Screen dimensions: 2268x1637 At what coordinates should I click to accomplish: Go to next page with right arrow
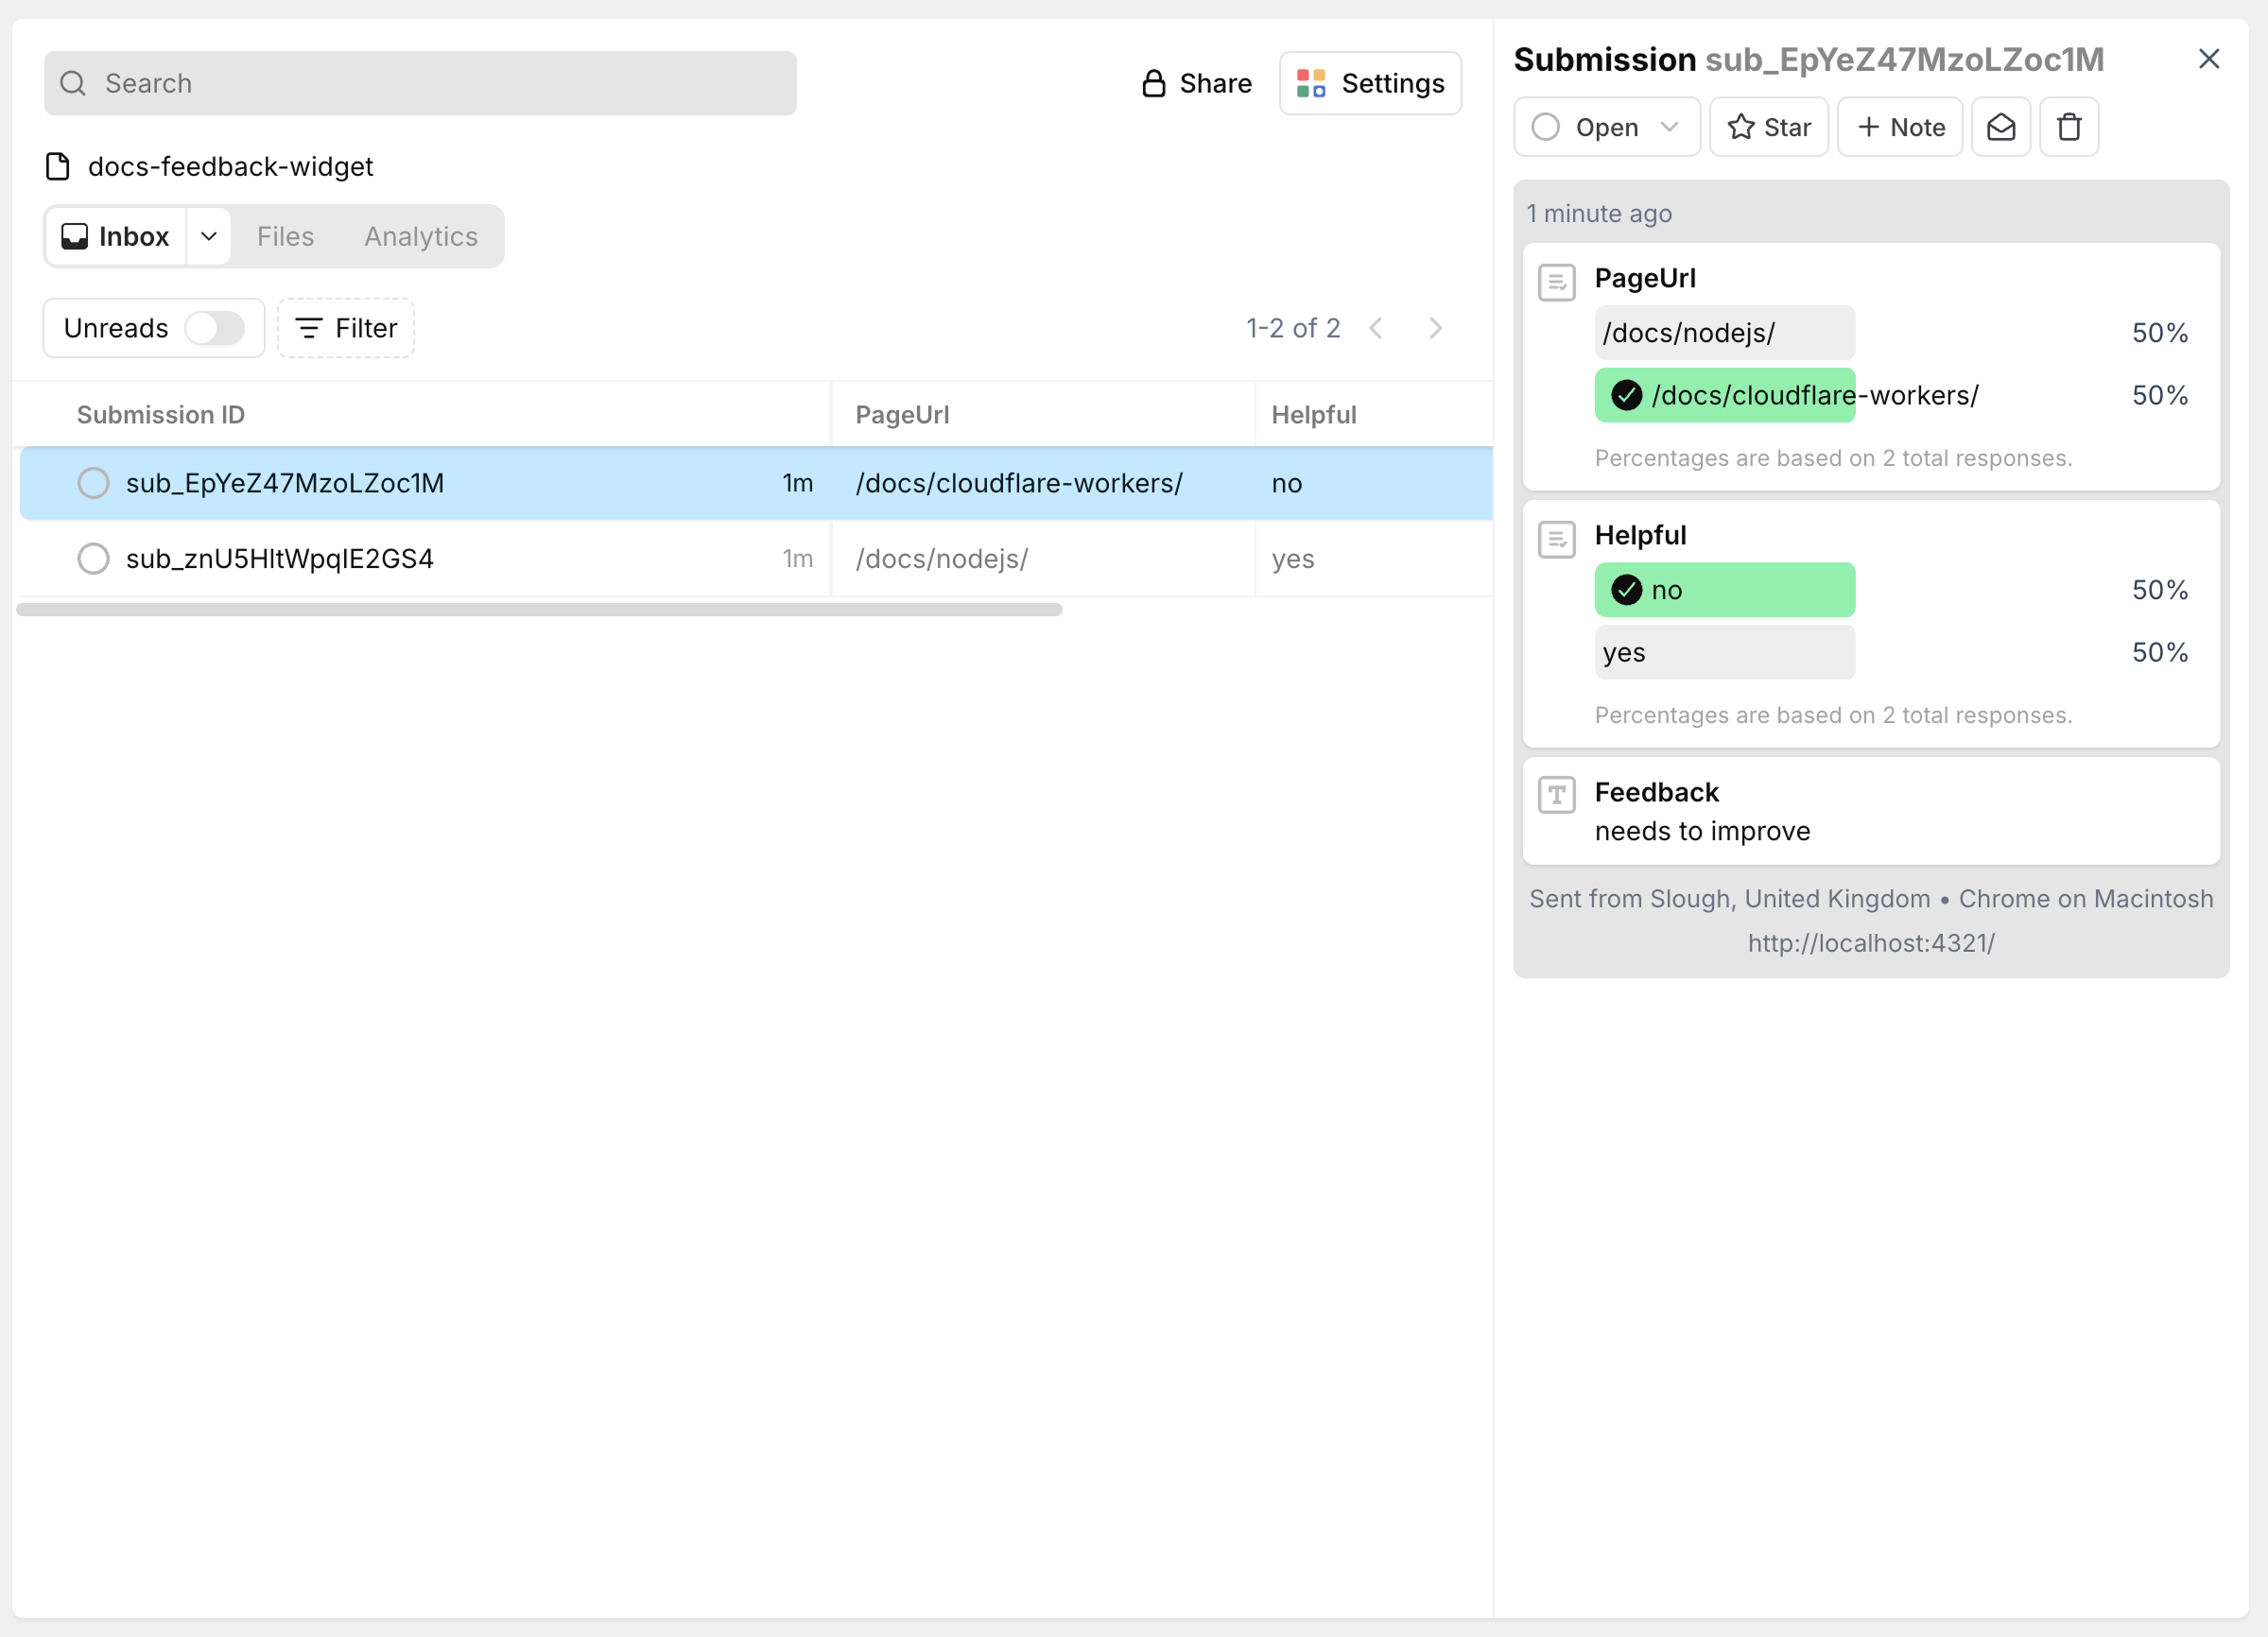(1435, 327)
